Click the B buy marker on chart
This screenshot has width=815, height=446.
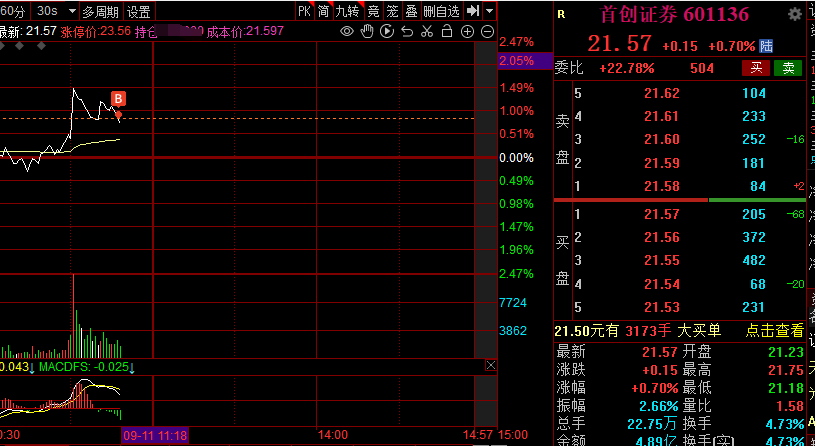coord(119,99)
